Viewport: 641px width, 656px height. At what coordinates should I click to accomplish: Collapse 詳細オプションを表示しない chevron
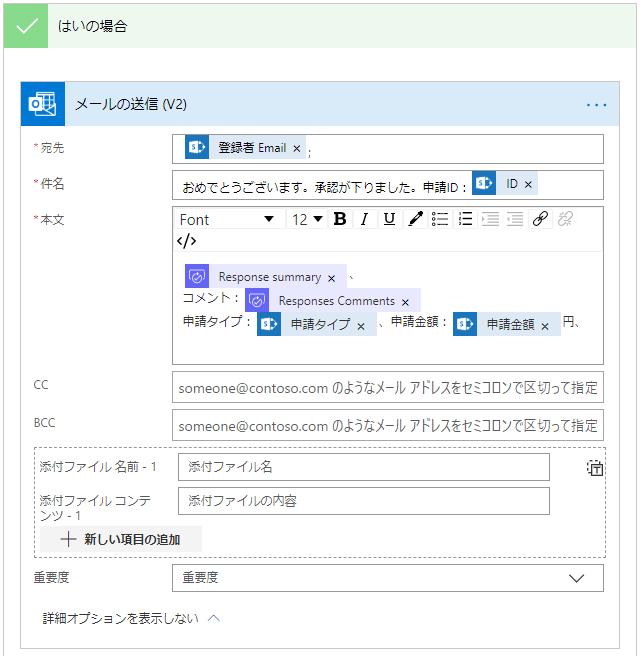[214, 618]
